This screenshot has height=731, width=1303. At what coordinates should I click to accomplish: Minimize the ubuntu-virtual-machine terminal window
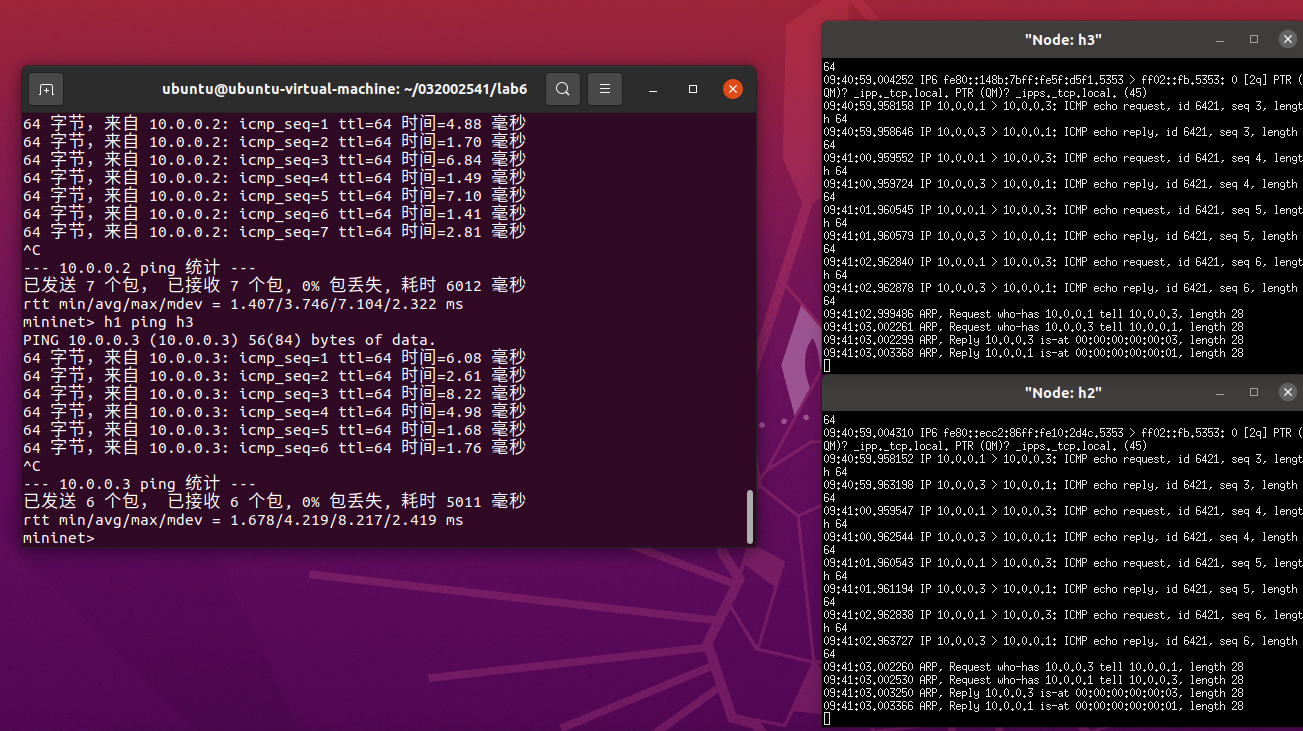[652, 89]
